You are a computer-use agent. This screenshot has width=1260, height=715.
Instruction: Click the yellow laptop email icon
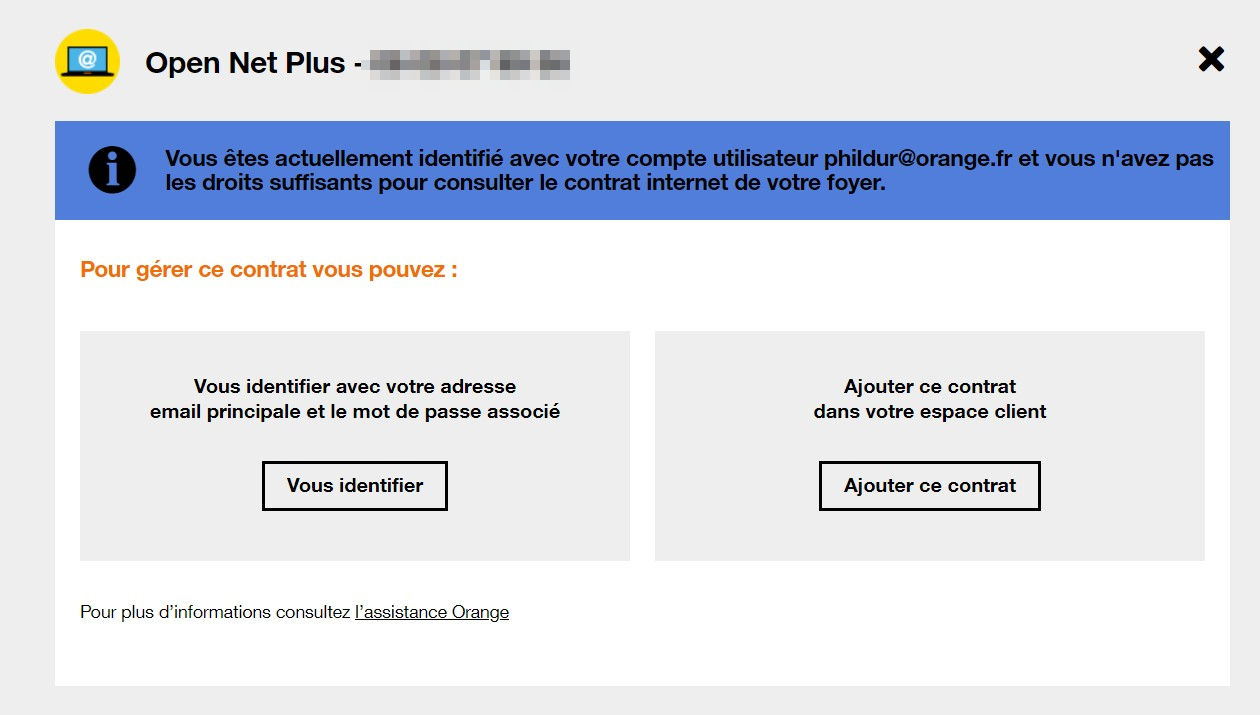tap(87, 62)
